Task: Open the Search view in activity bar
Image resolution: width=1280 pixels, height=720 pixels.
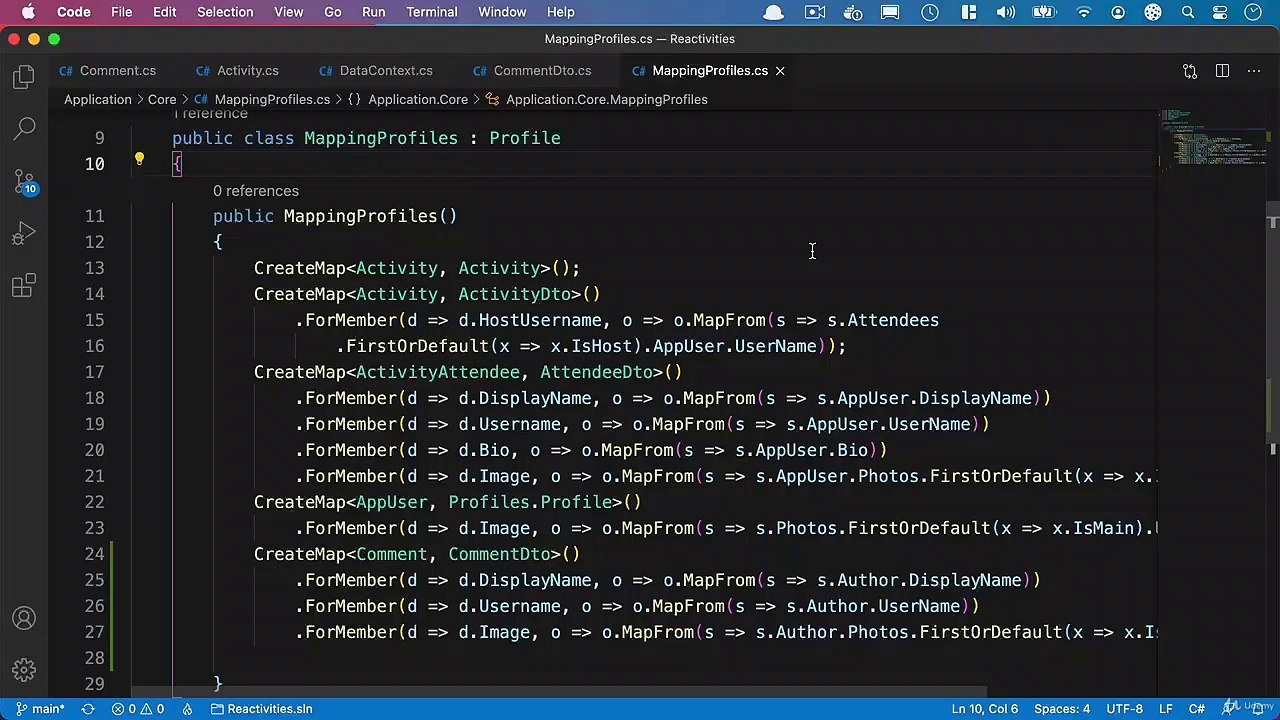Action: [24, 128]
